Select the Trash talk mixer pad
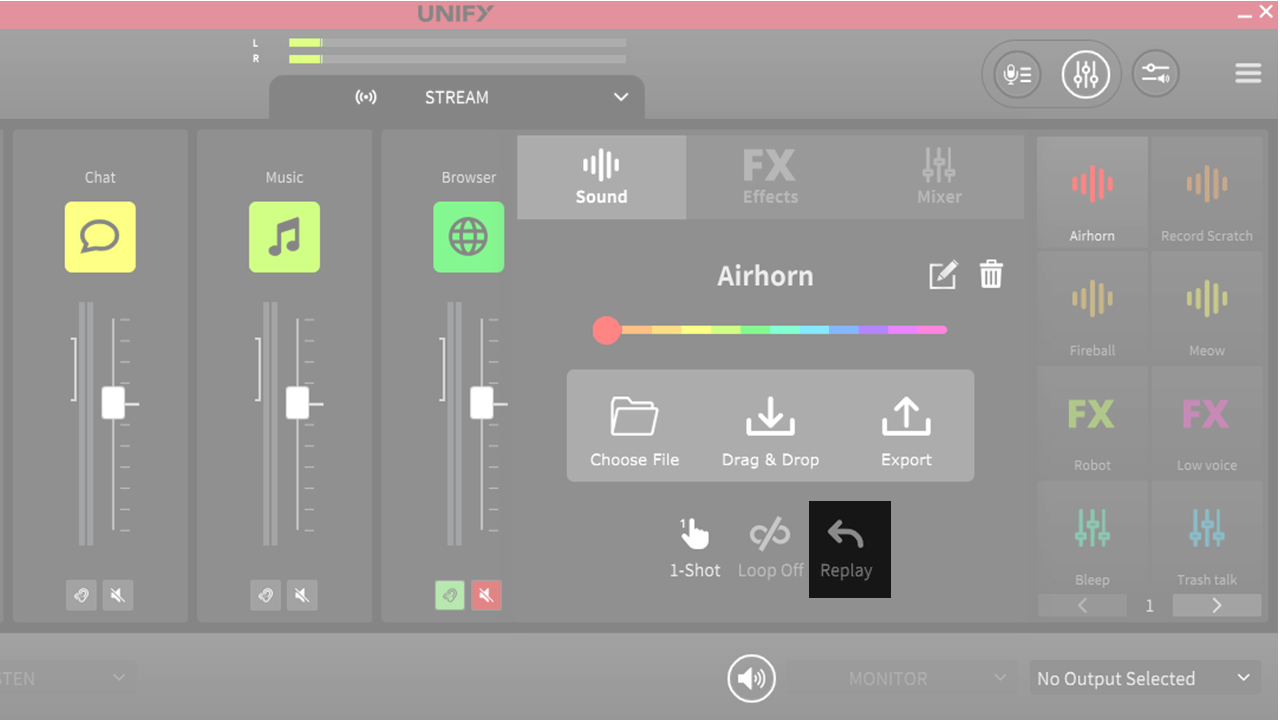 pyautogui.click(x=1206, y=536)
